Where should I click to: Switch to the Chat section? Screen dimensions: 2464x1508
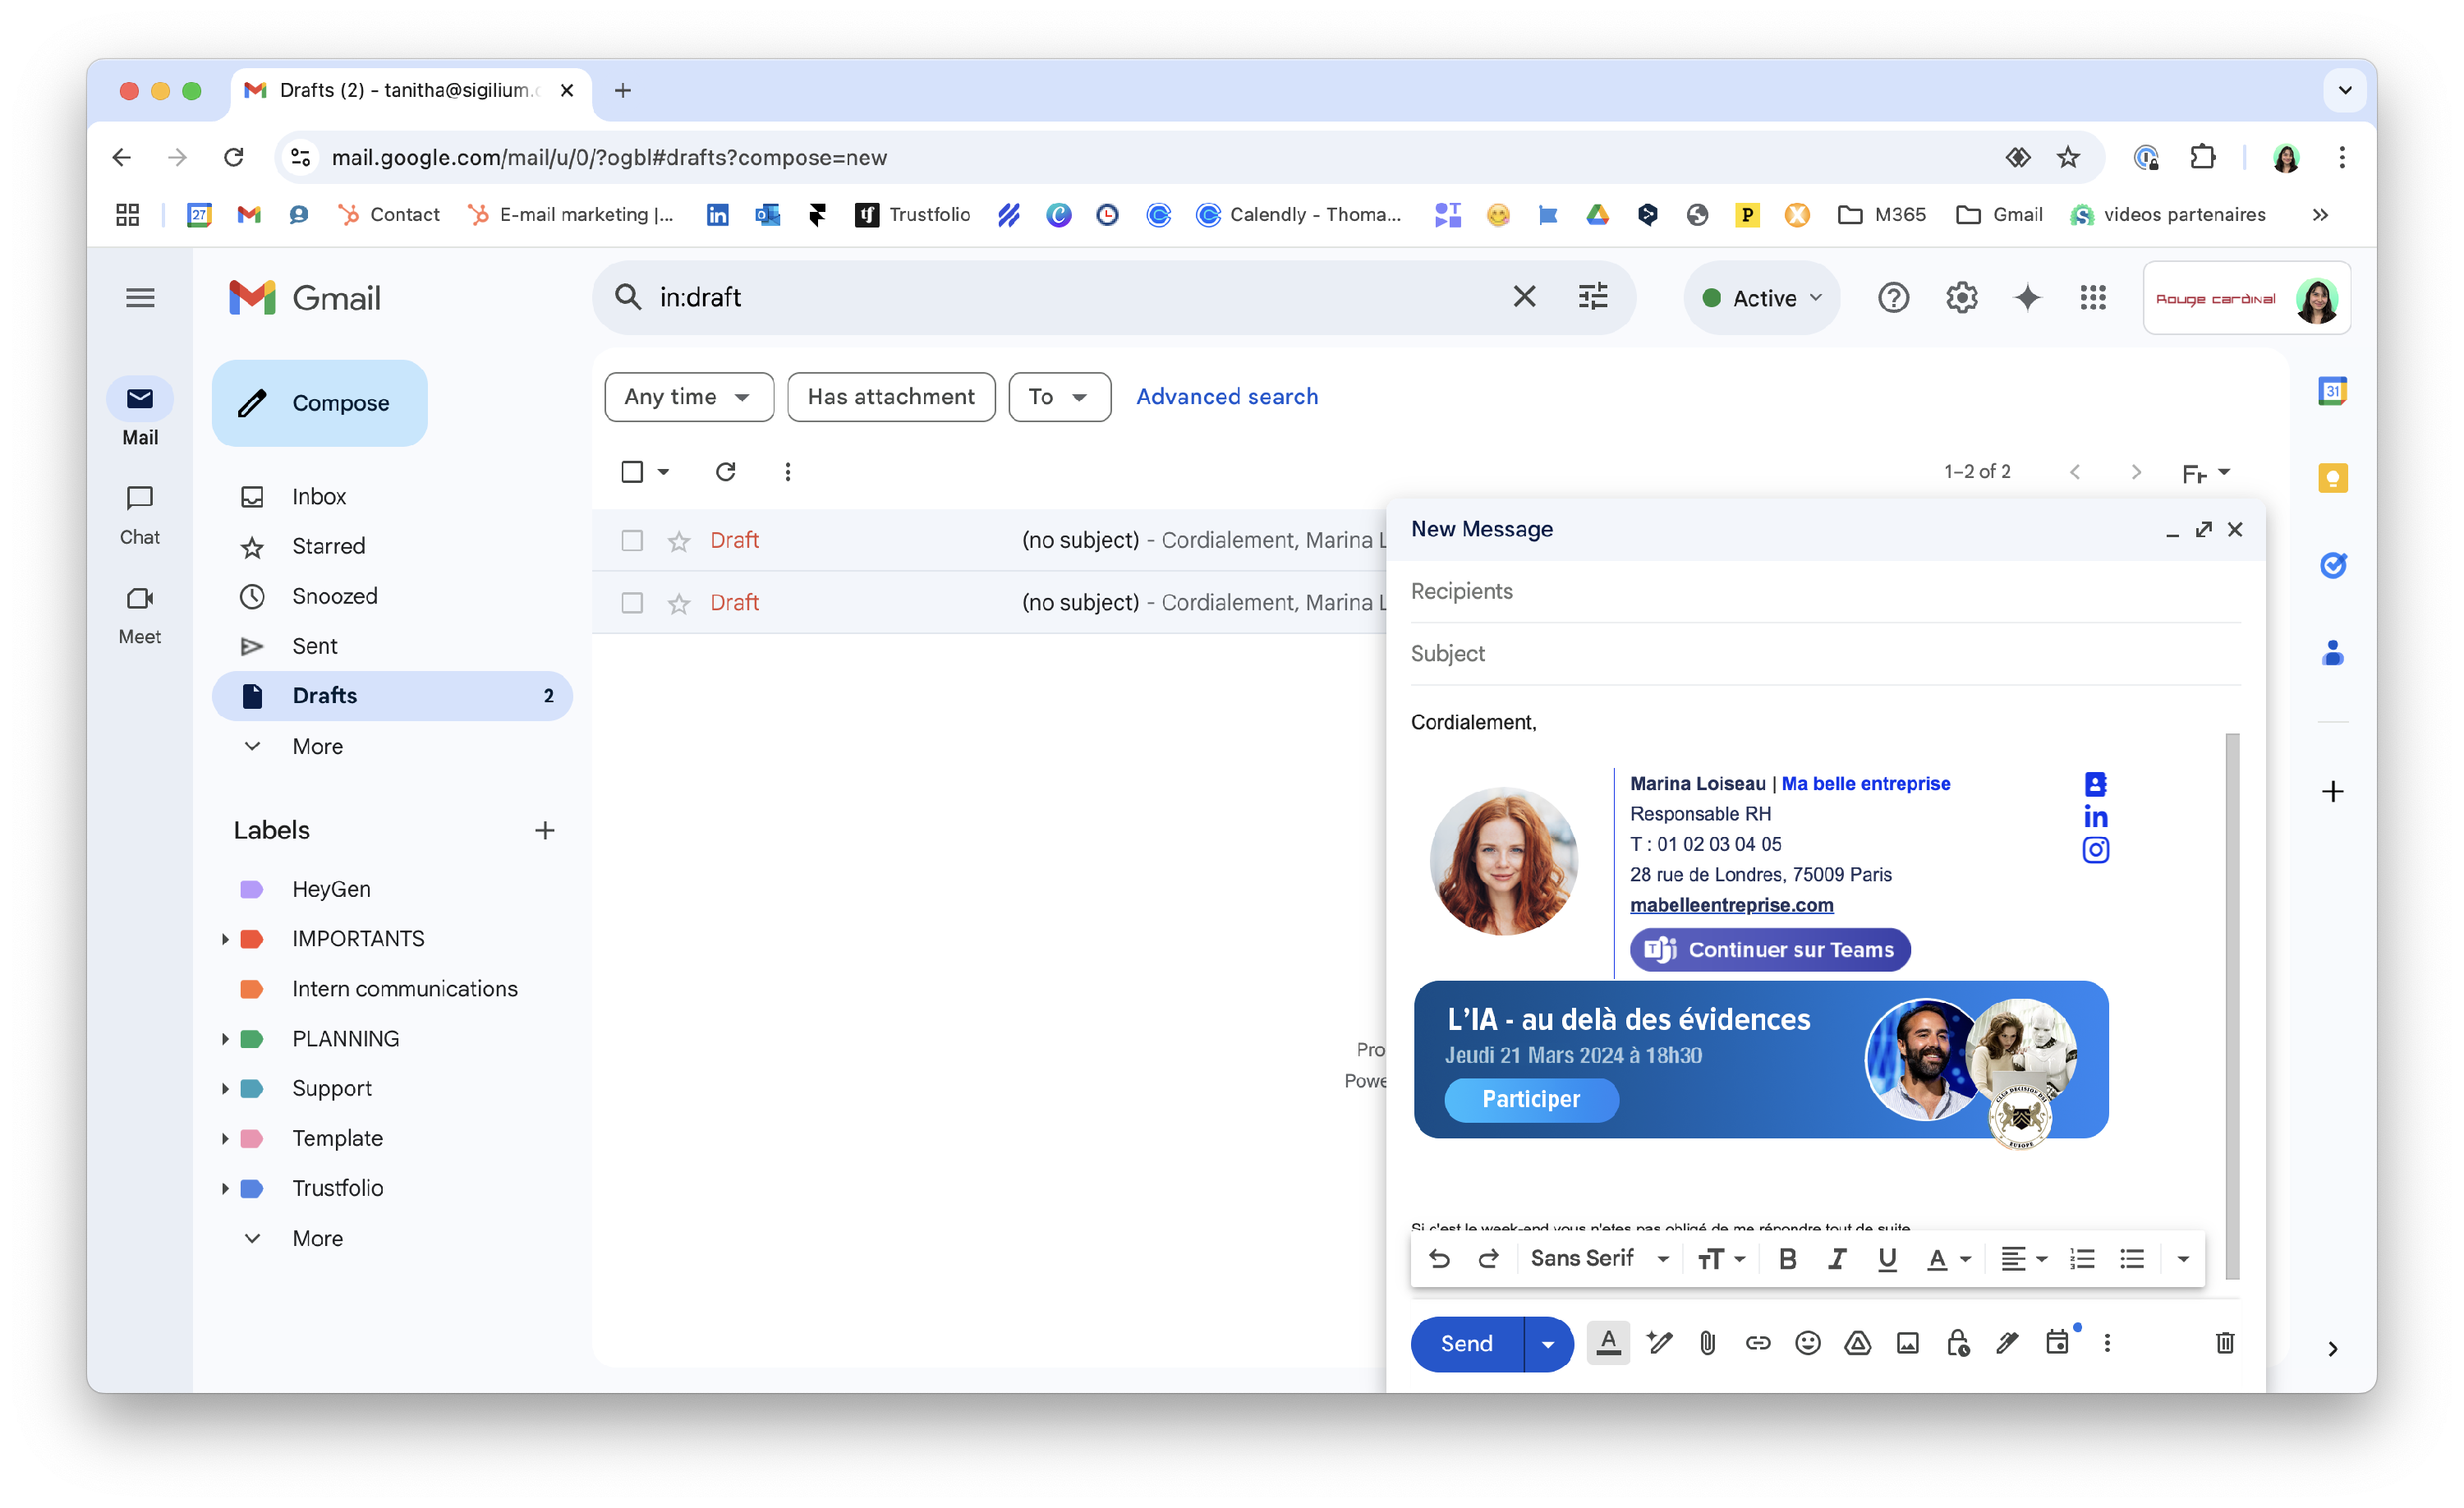pos(140,514)
